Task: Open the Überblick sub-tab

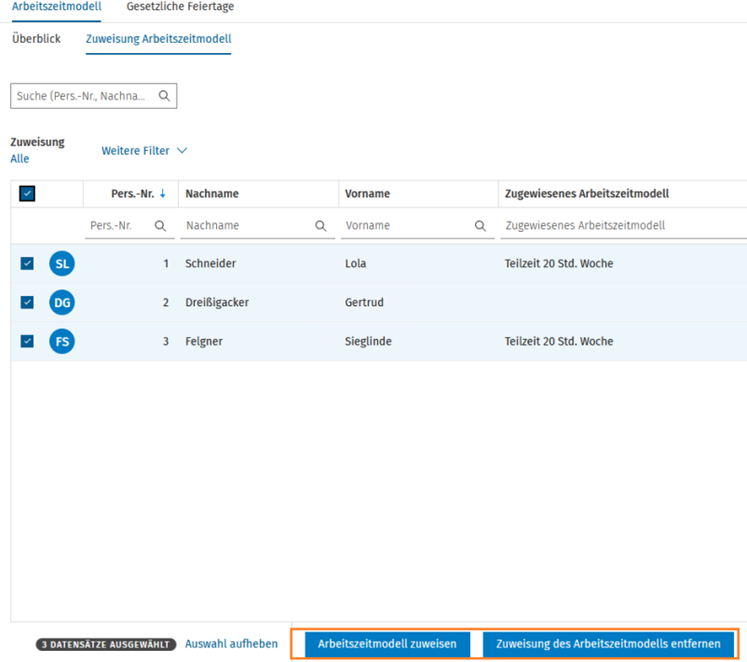Action: tap(36, 39)
